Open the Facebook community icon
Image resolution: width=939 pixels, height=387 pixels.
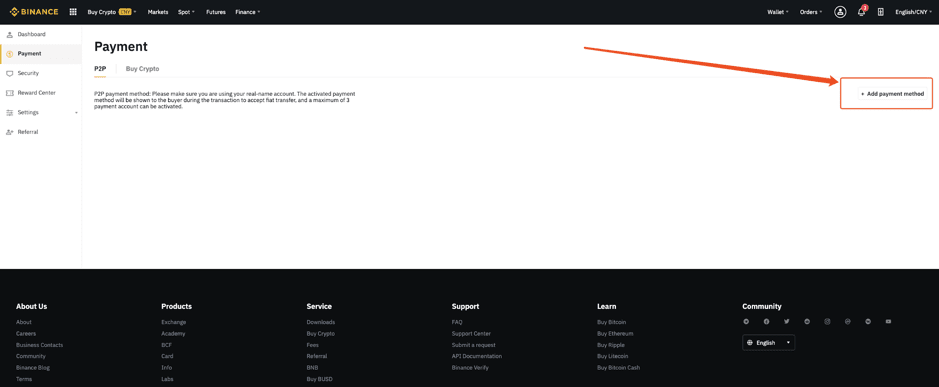766,322
